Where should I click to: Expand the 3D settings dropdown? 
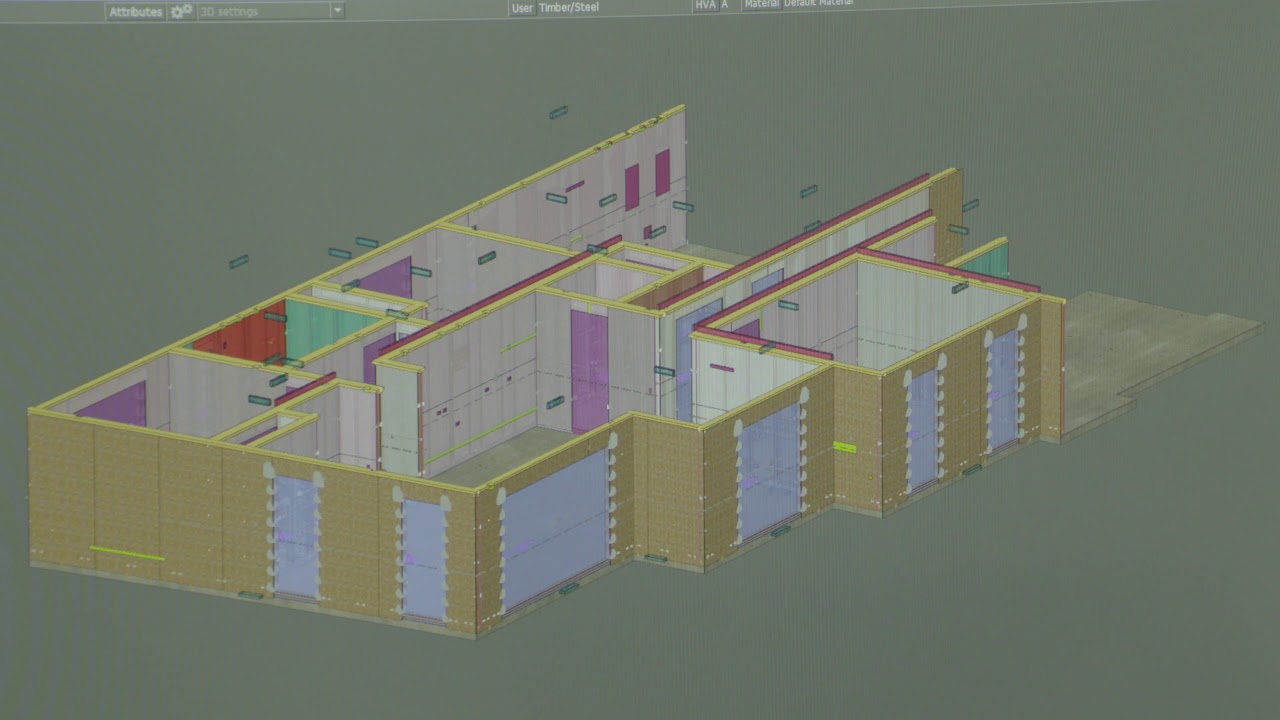(337, 10)
